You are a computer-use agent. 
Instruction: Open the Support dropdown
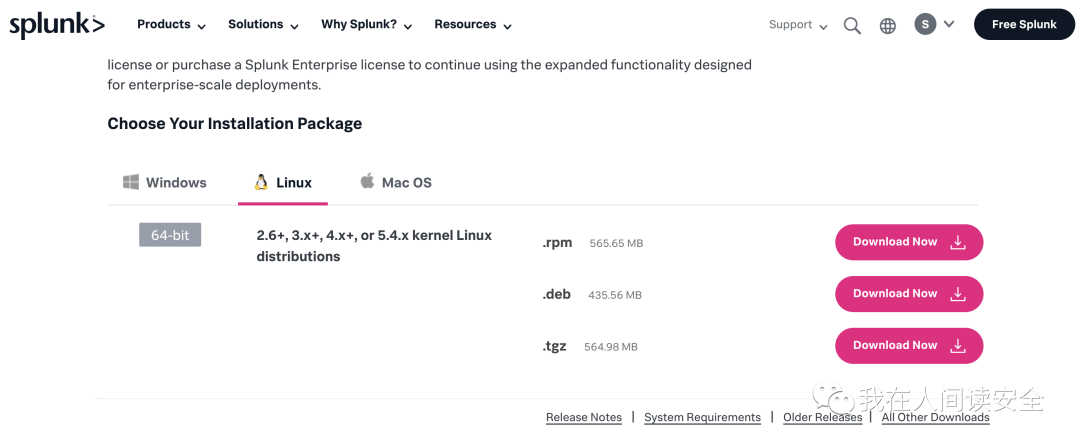coord(798,25)
